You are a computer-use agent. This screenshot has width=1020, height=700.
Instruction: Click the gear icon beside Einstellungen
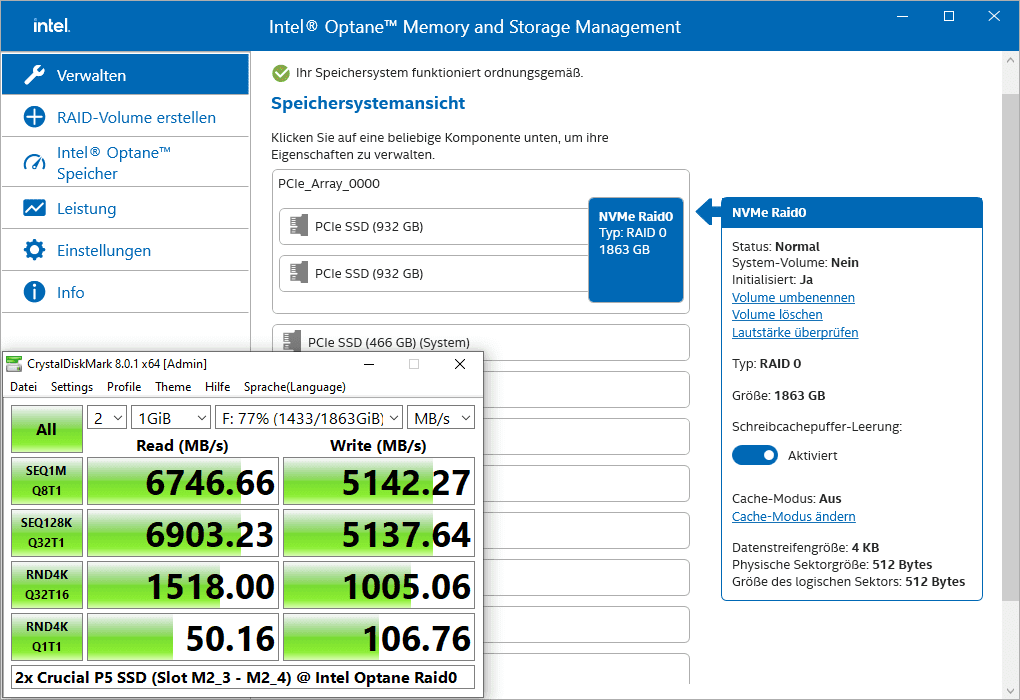click(x=34, y=250)
